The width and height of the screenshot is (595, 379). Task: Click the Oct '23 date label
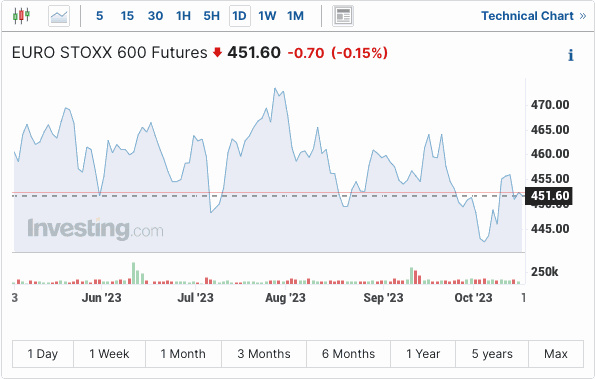pyautogui.click(x=473, y=297)
